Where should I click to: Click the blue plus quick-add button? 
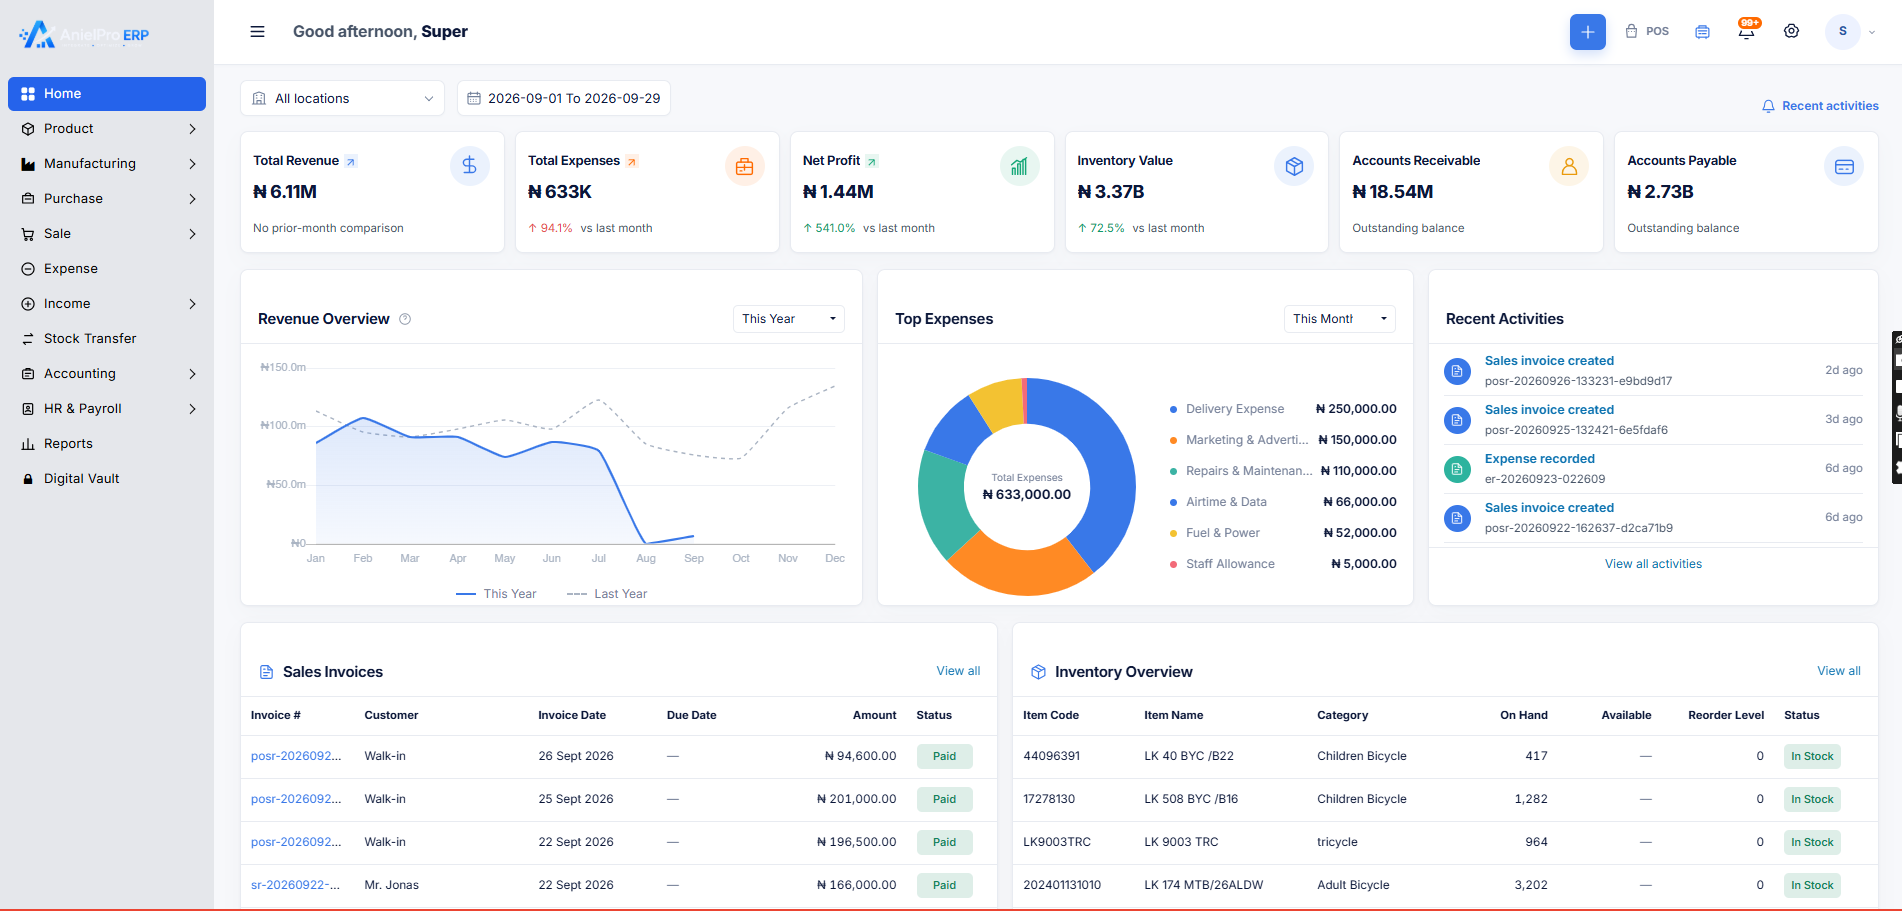coord(1587,32)
